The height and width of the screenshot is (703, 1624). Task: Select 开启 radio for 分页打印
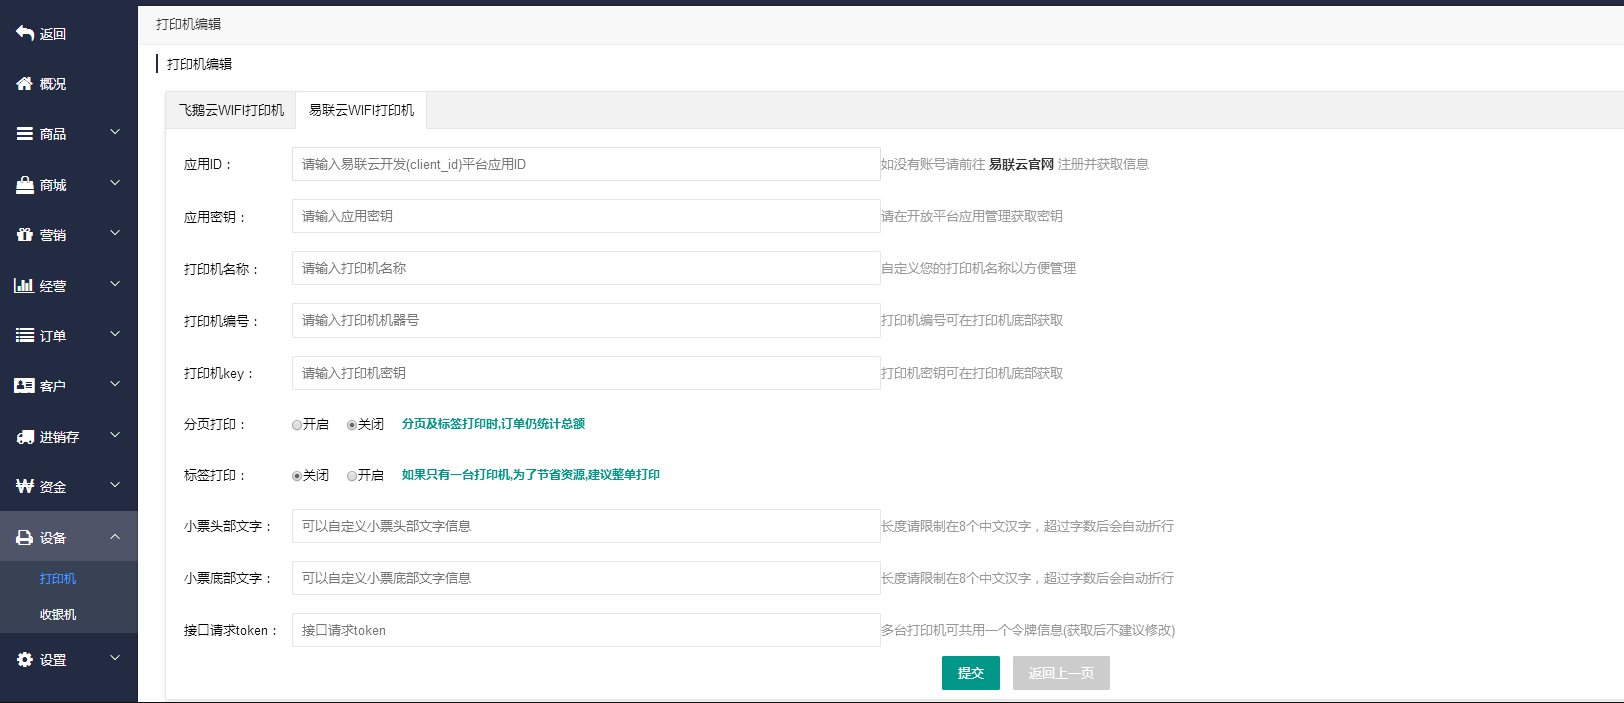tap(297, 425)
